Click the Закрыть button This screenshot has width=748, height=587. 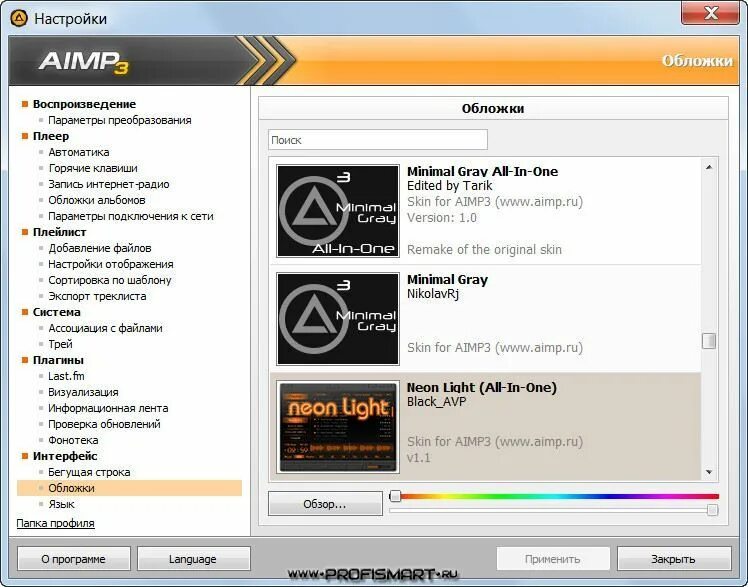point(674,558)
